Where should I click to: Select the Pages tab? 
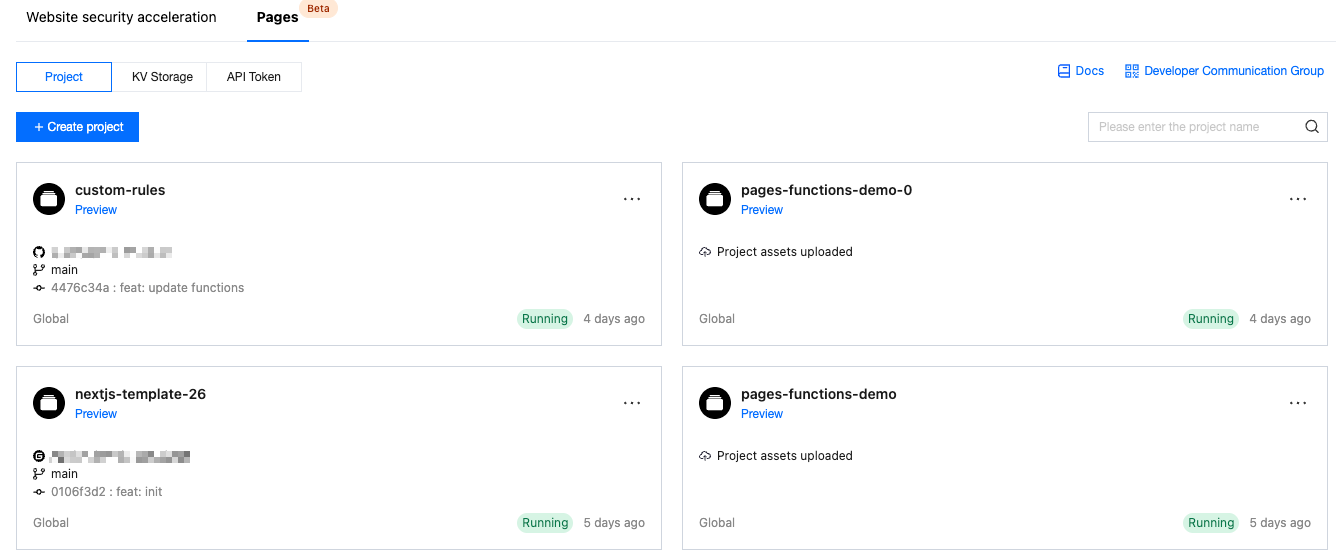click(x=277, y=17)
